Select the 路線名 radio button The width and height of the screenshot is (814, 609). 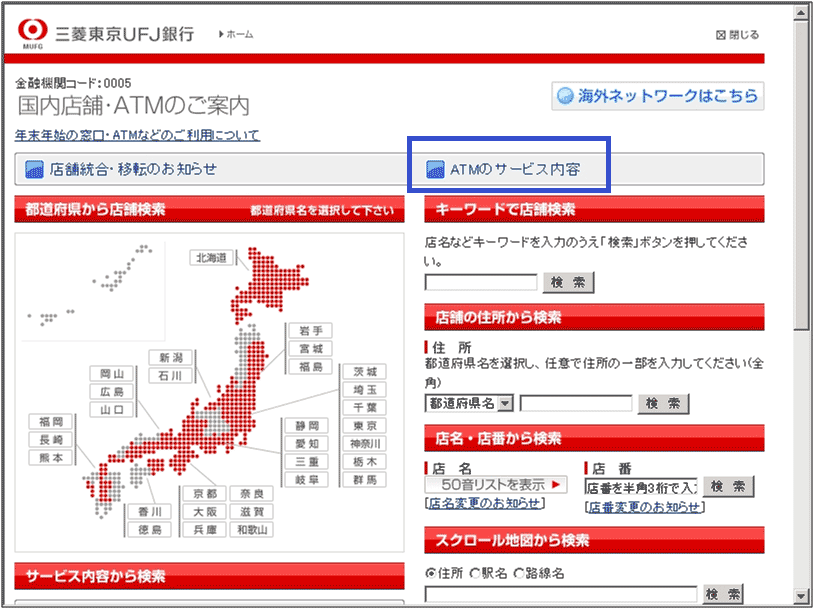point(519,574)
